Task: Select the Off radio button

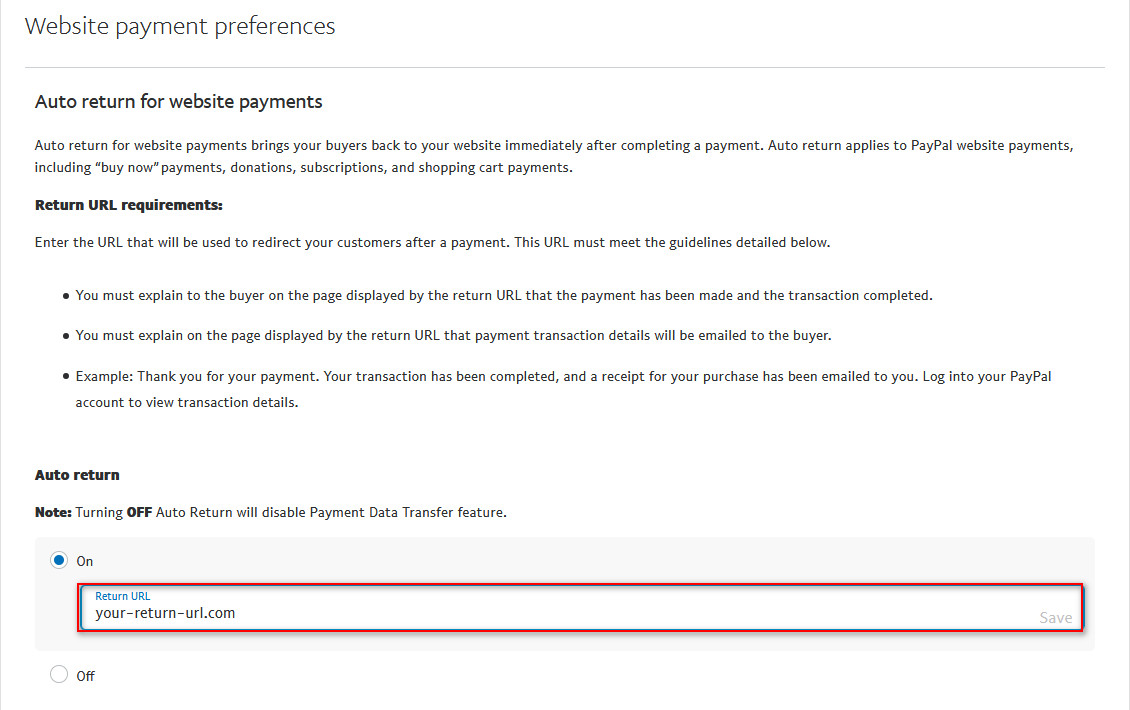Action: tap(59, 675)
